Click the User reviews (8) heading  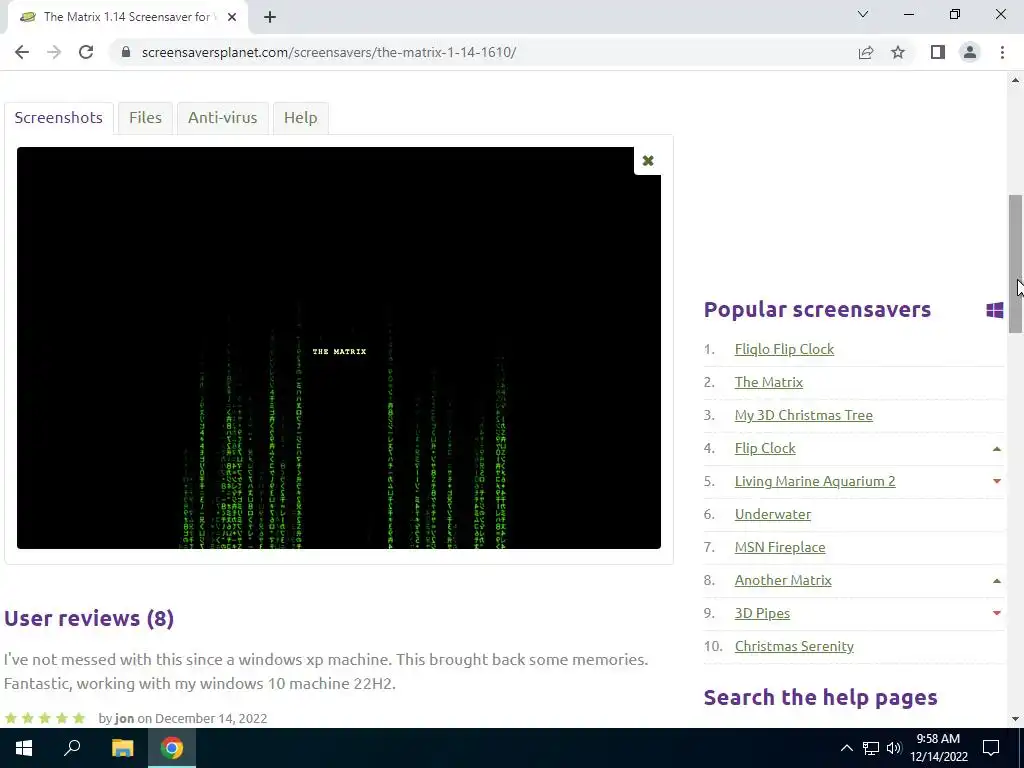[89, 618]
